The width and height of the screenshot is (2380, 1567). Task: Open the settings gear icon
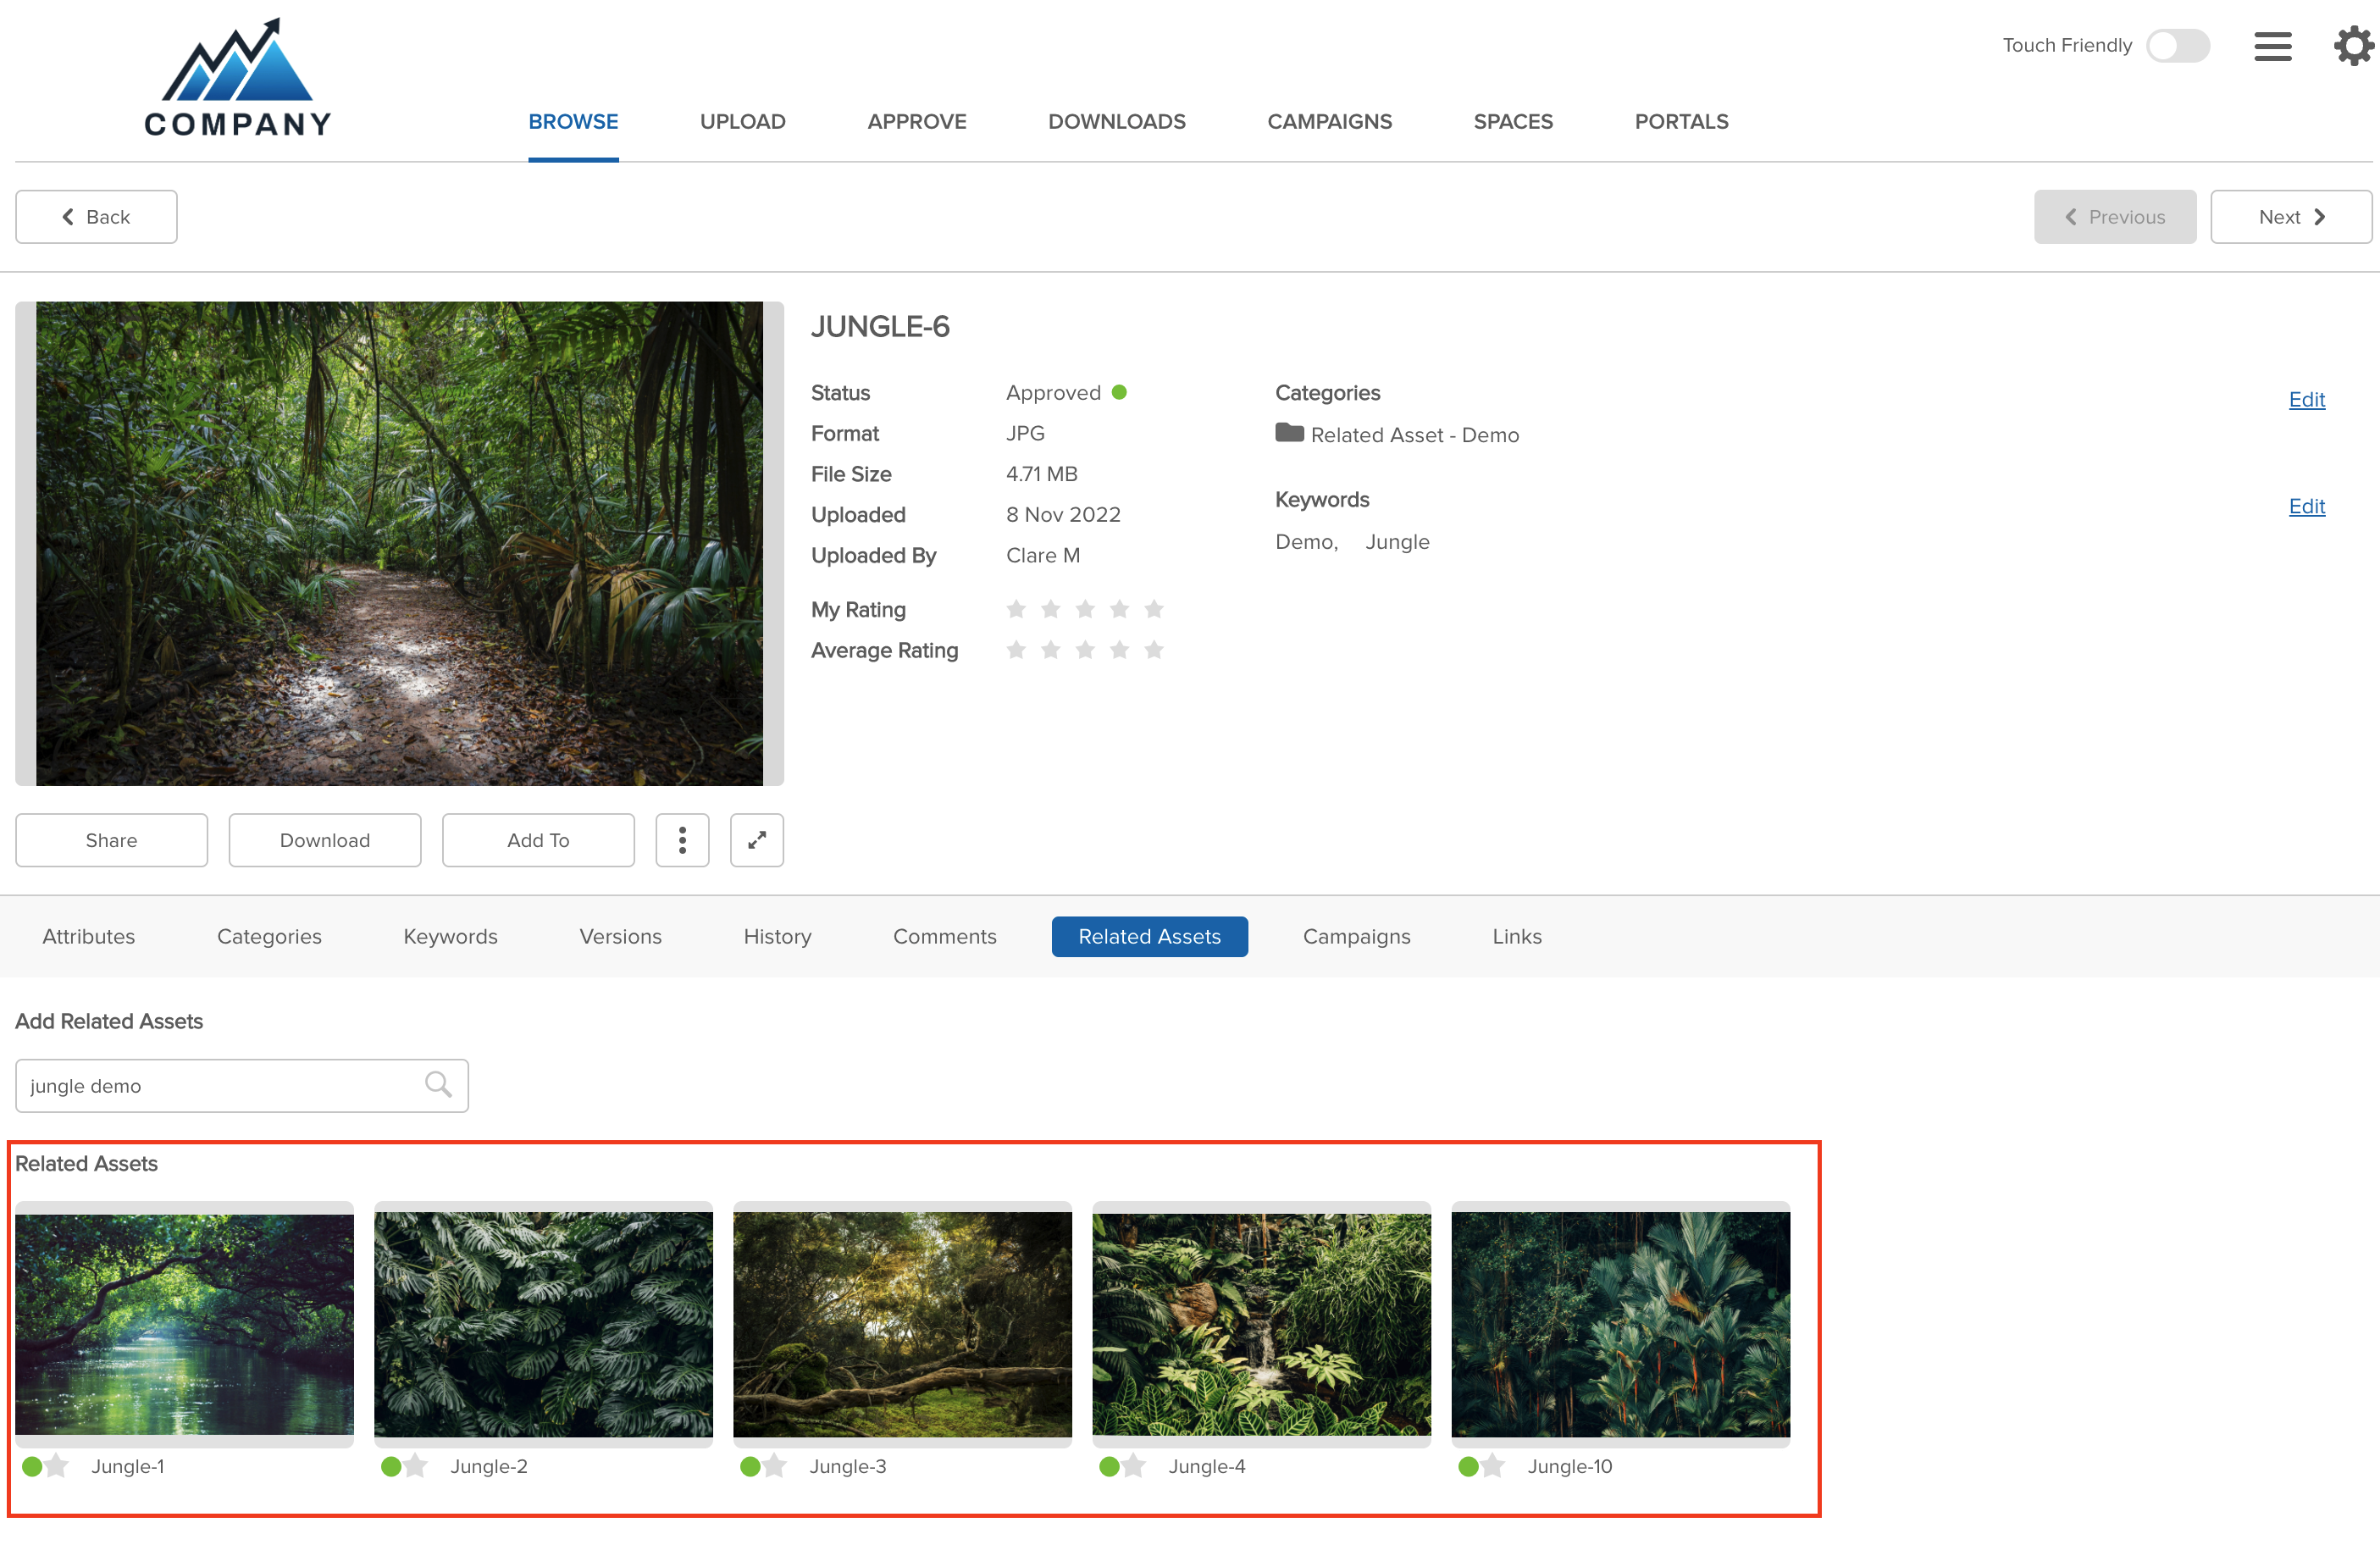[2353, 46]
